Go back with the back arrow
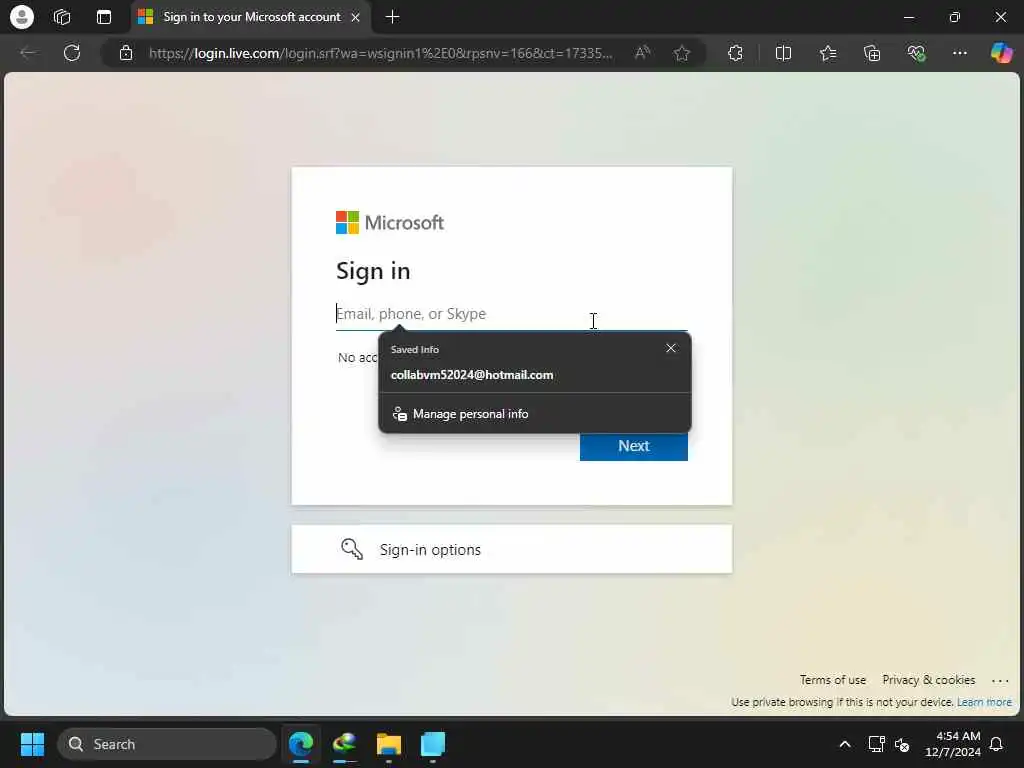 pos(27,53)
